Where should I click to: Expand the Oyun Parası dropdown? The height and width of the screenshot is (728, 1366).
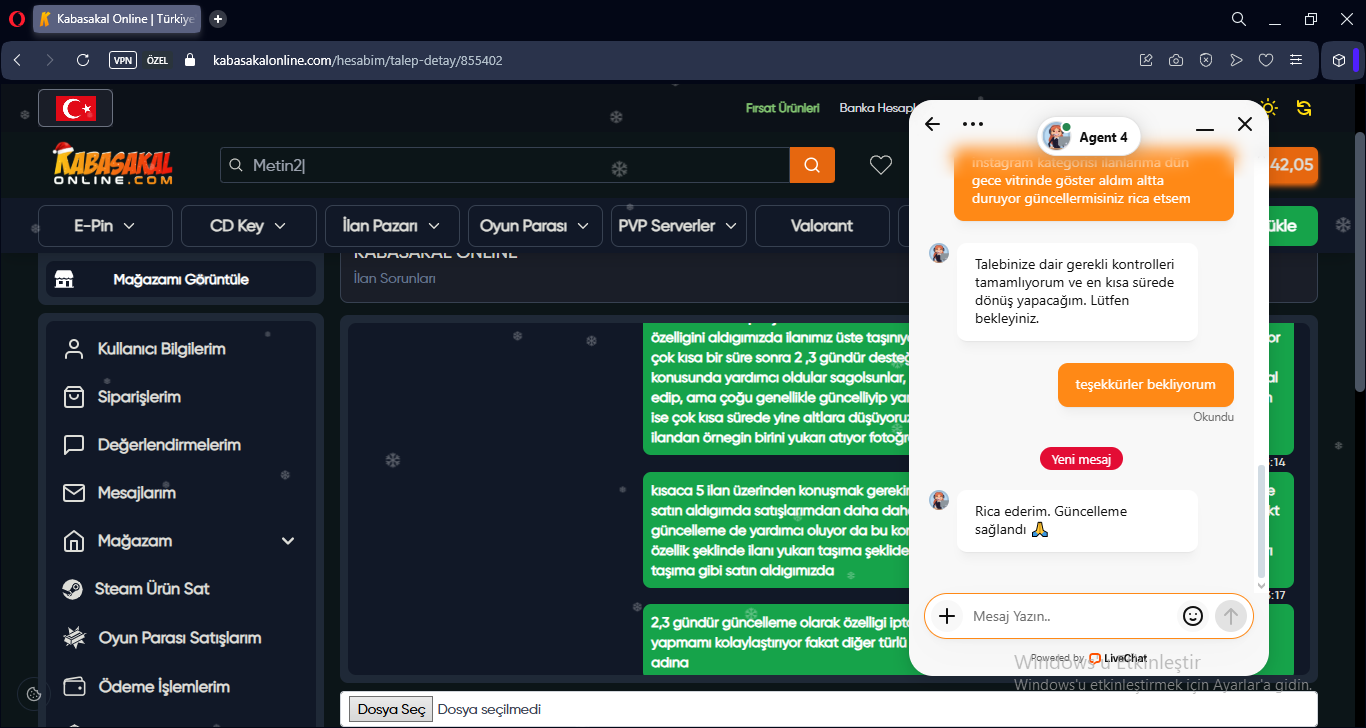pyautogui.click(x=535, y=226)
